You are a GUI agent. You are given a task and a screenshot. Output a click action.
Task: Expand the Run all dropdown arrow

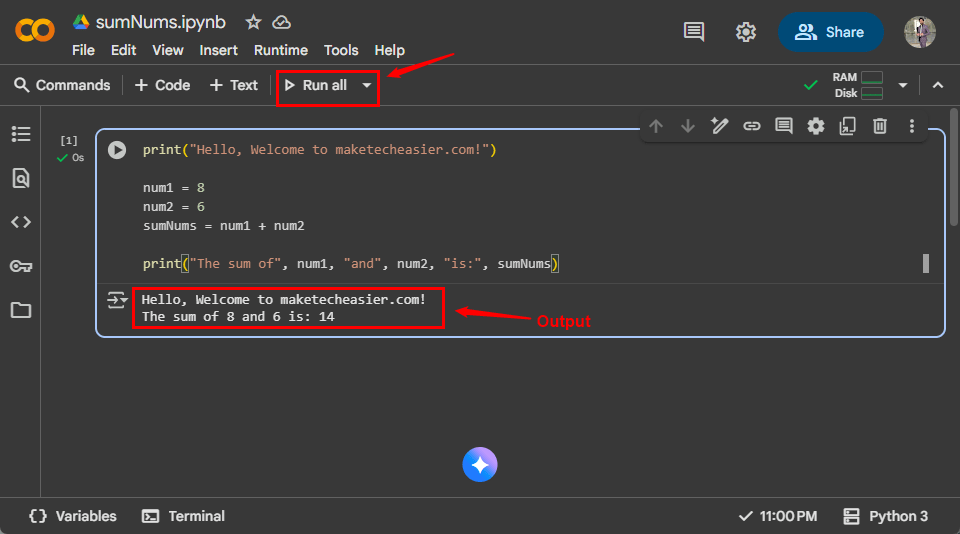[367, 85]
